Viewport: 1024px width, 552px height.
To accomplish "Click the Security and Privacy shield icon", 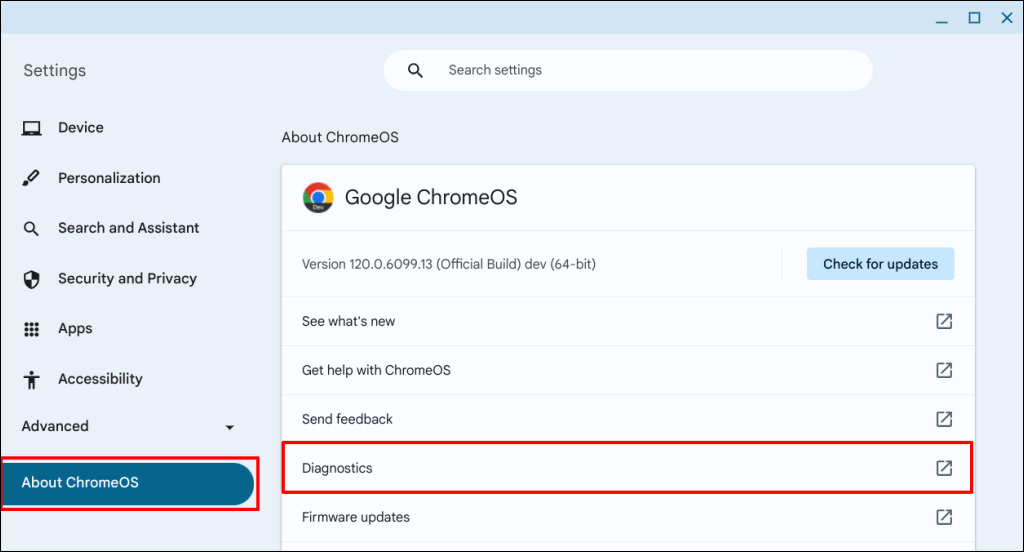I will tap(32, 279).
